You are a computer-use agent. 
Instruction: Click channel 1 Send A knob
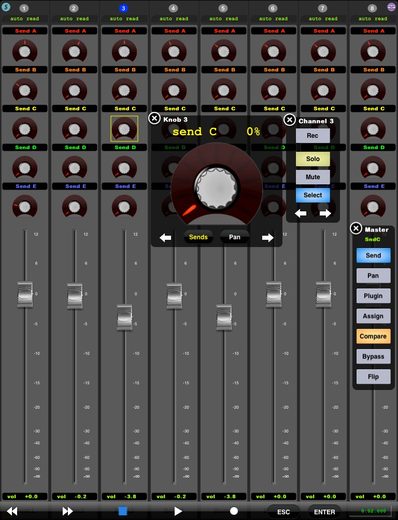tap(25, 51)
